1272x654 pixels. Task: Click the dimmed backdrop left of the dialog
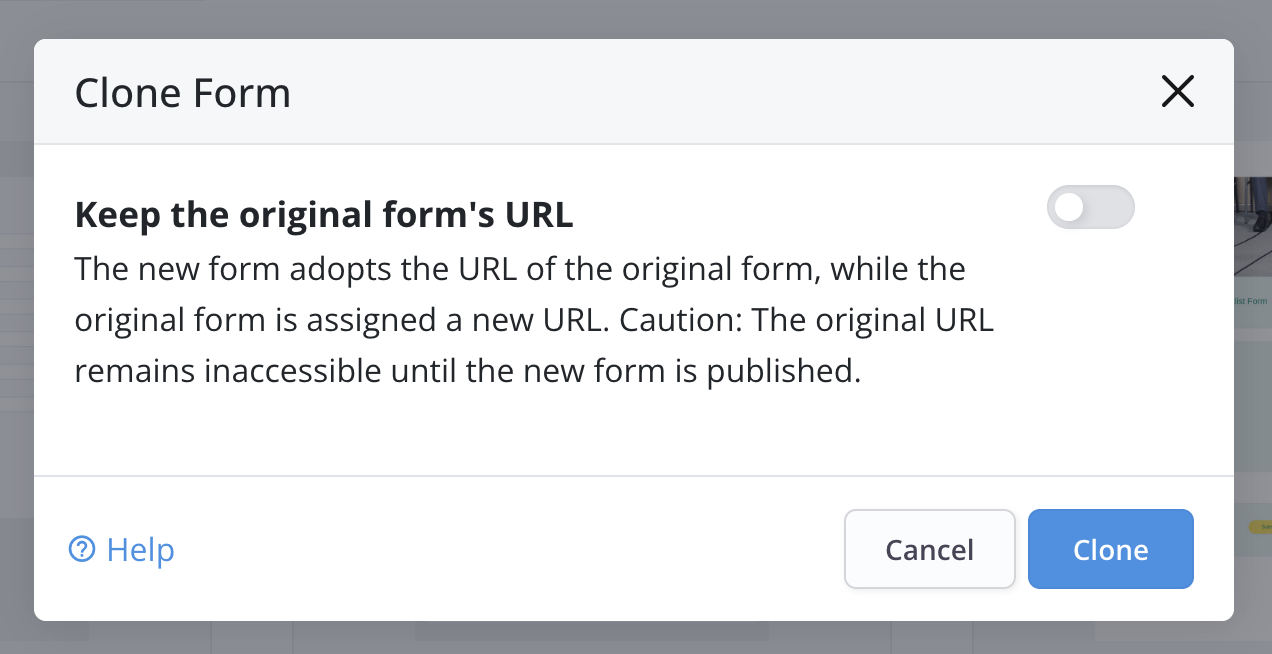16,330
